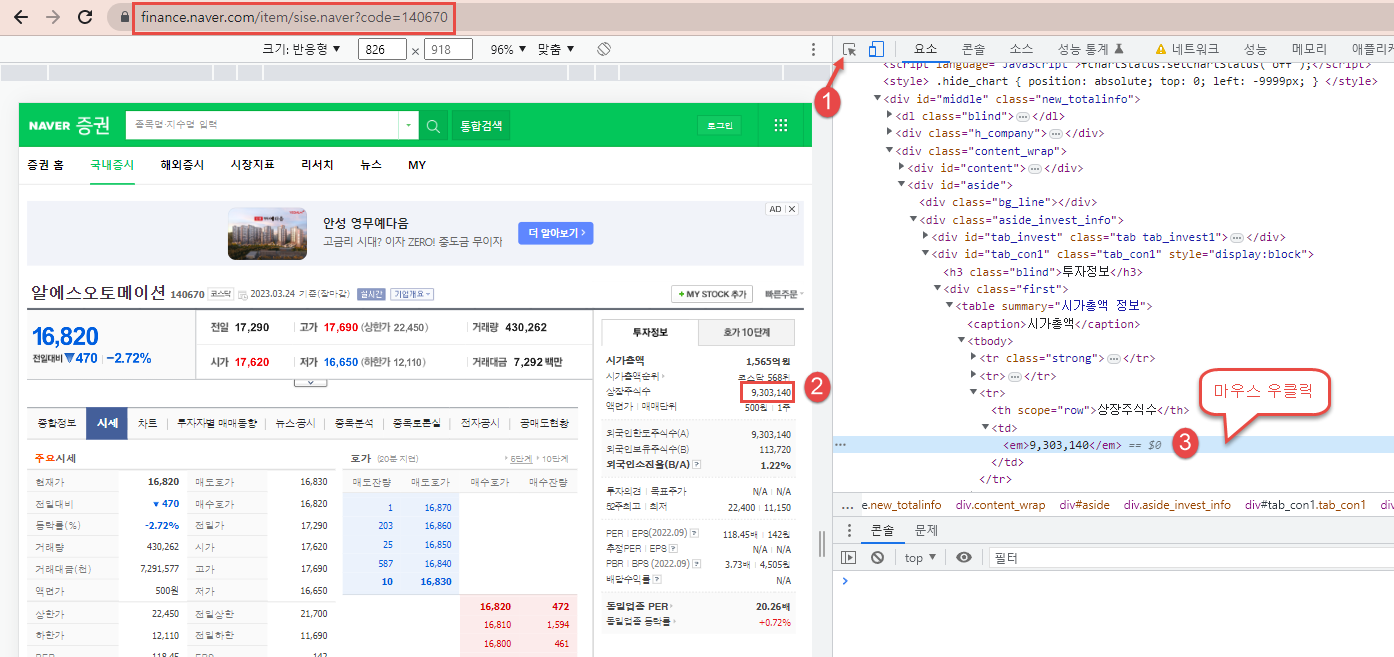1394x657 pixels.
Task: Open the 맞춤 throttling dropdown
Action: point(556,49)
